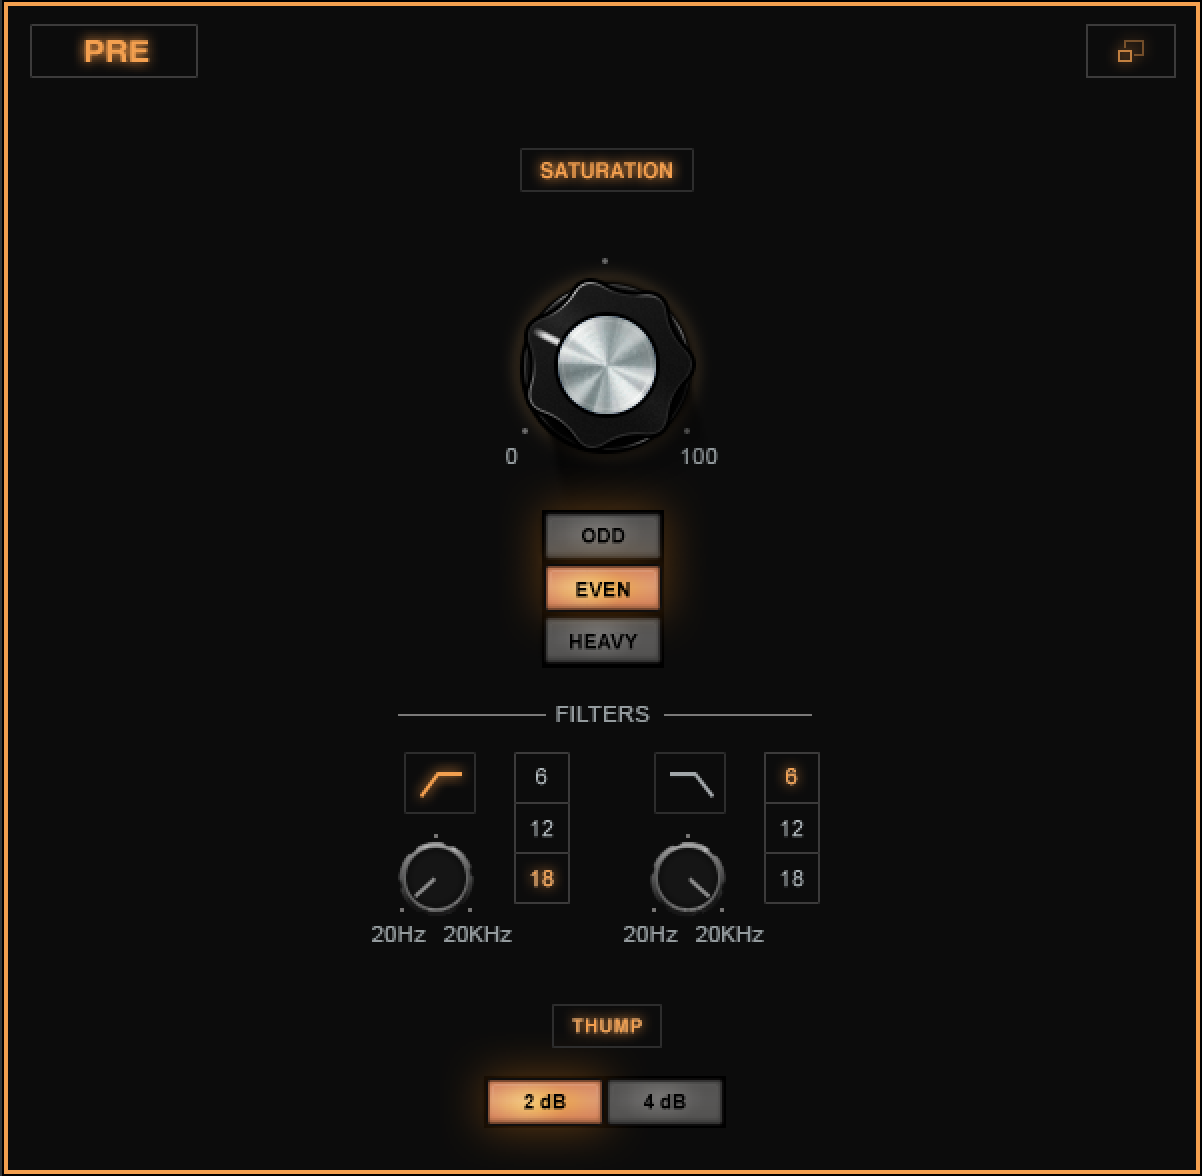Select HEAVY saturation mode
The height and width of the screenshot is (1176, 1202).
point(603,641)
